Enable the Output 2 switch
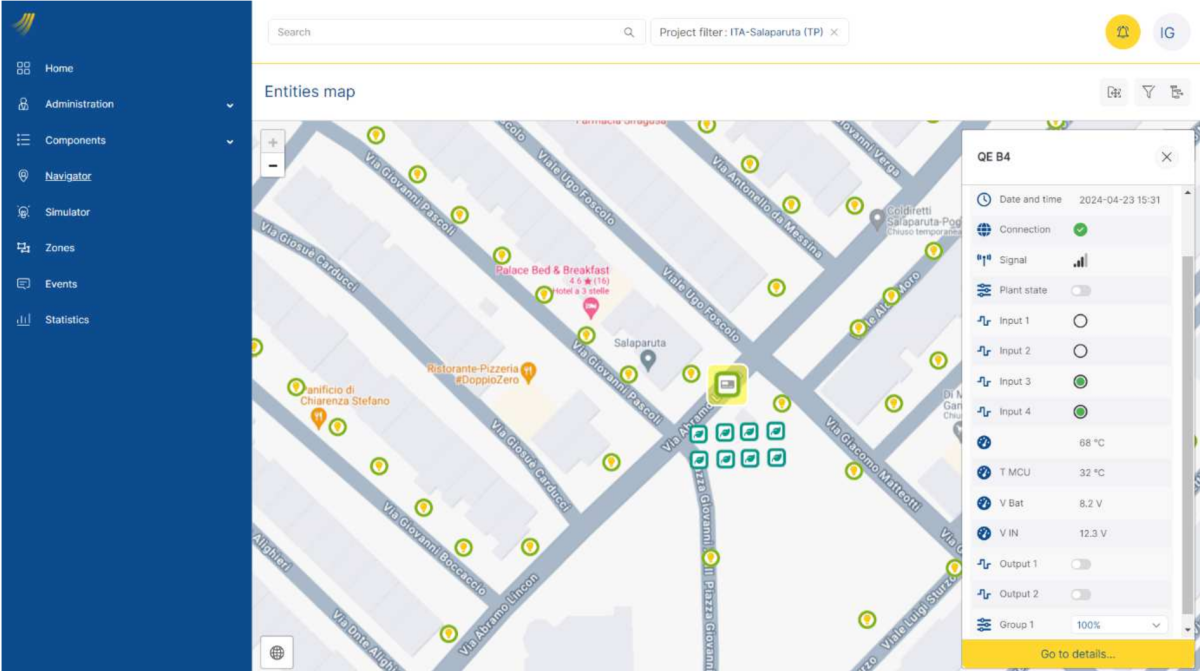 pyautogui.click(x=1080, y=594)
